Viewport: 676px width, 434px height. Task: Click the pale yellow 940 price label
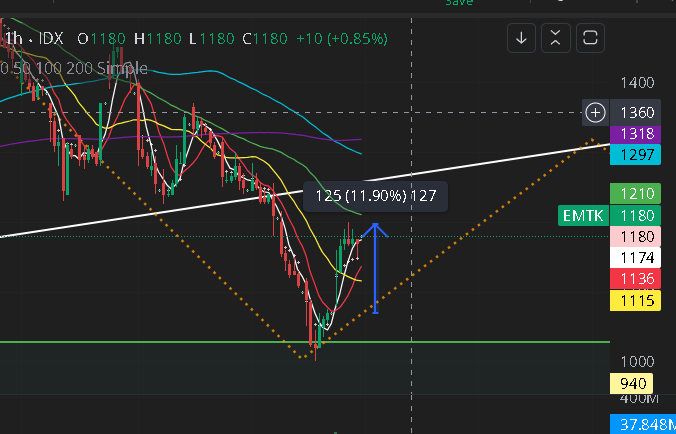click(x=631, y=383)
